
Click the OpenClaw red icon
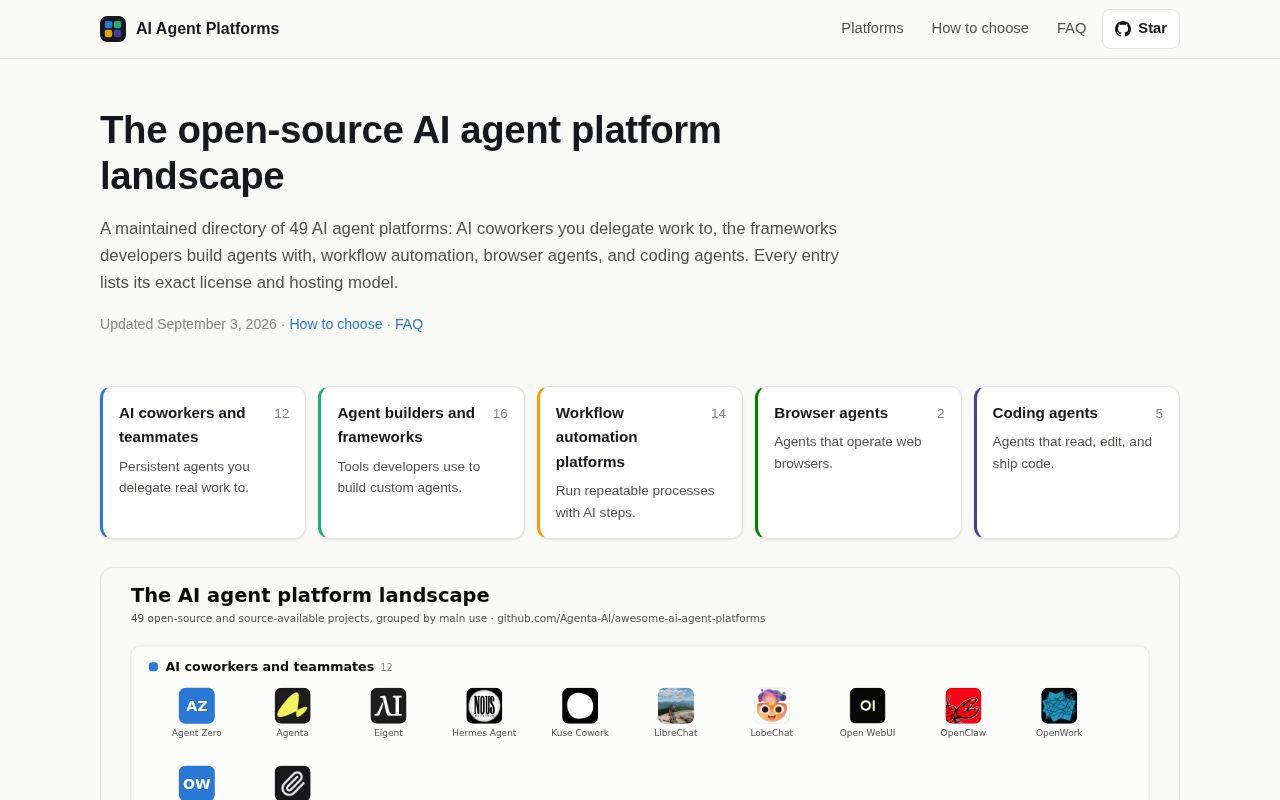(963, 706)
